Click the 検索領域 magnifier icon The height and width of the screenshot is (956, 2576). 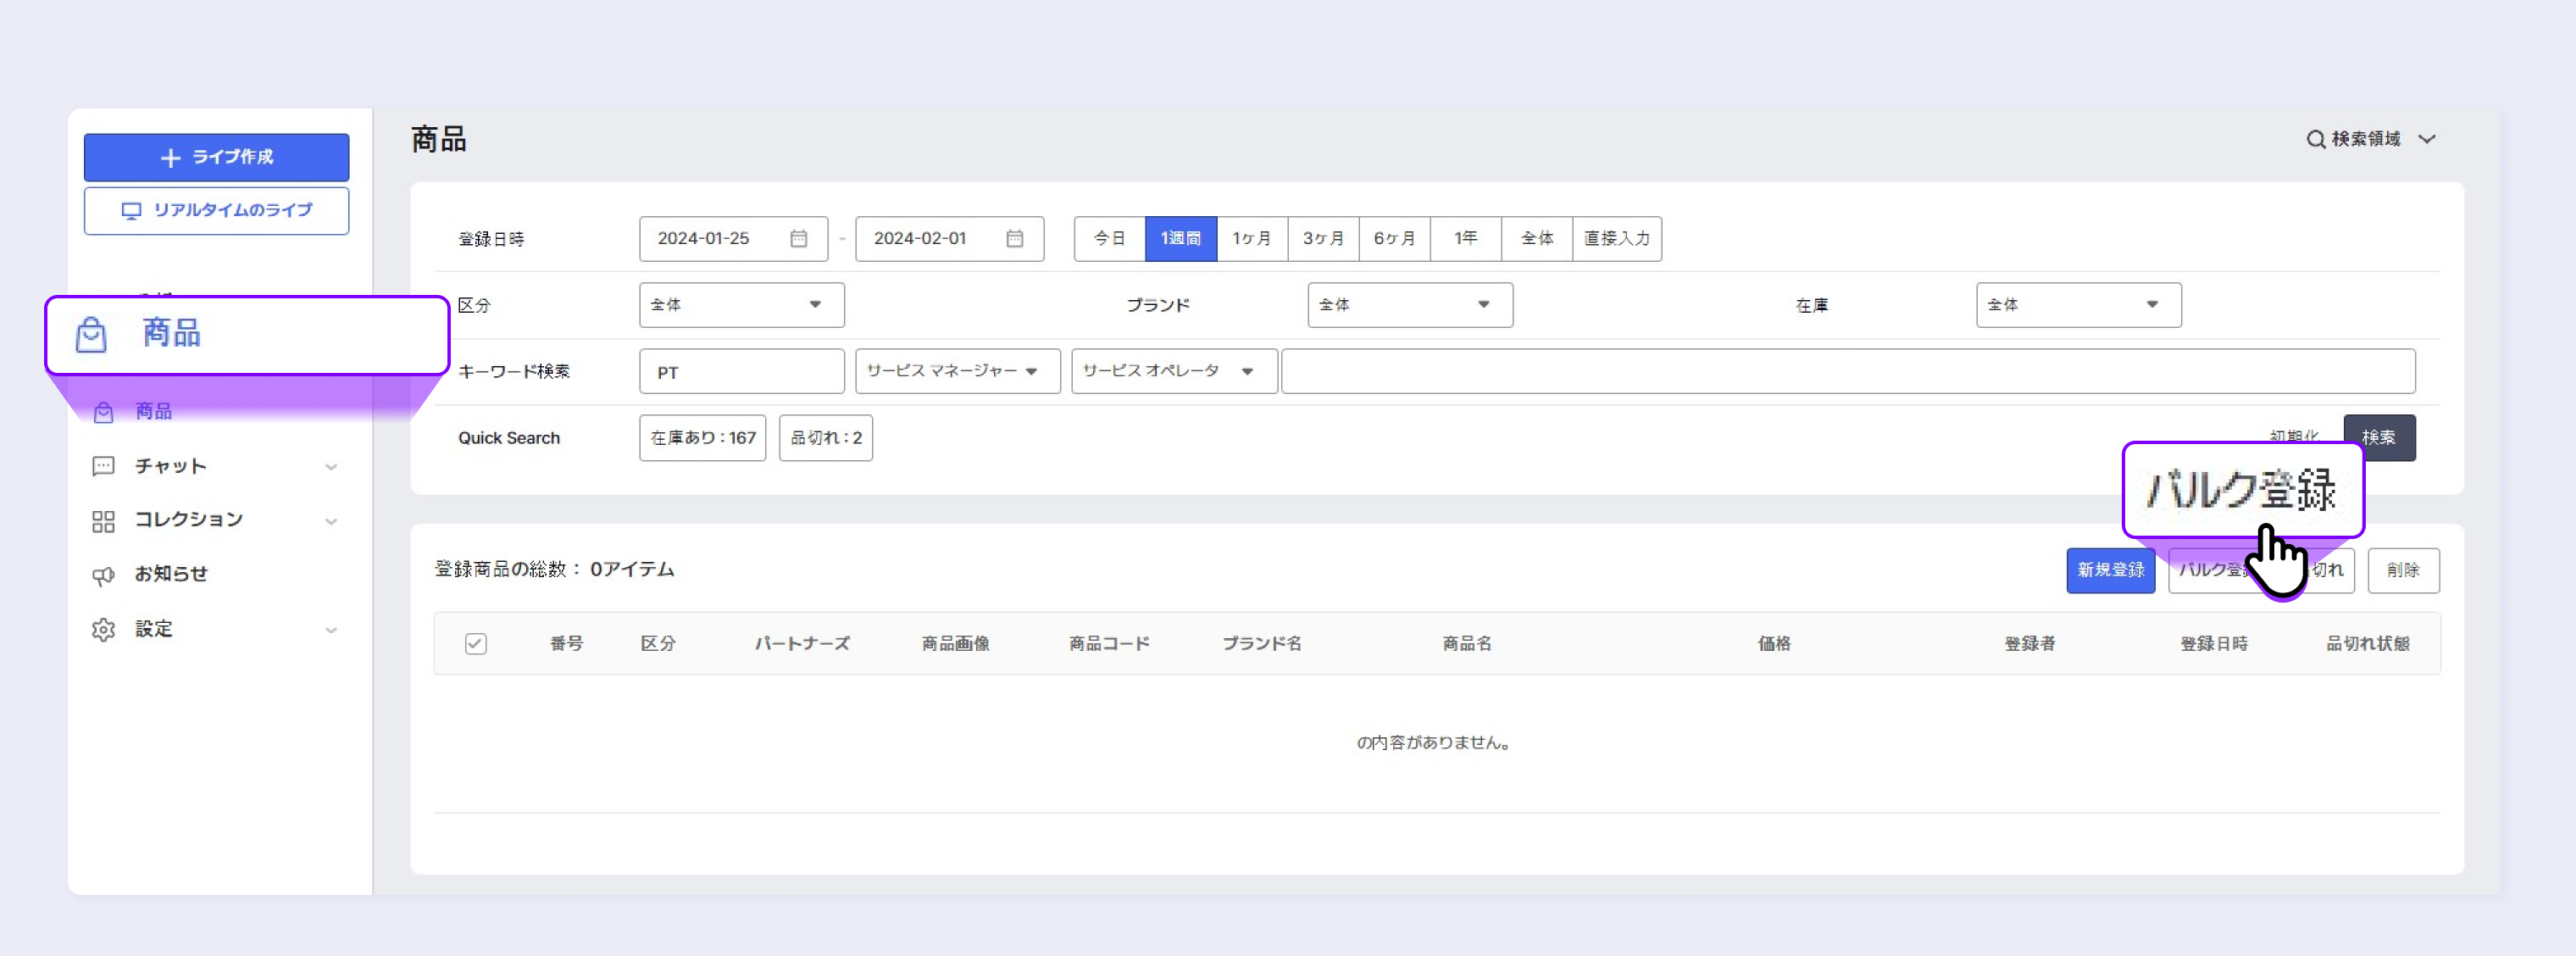tap(2315, 139)
